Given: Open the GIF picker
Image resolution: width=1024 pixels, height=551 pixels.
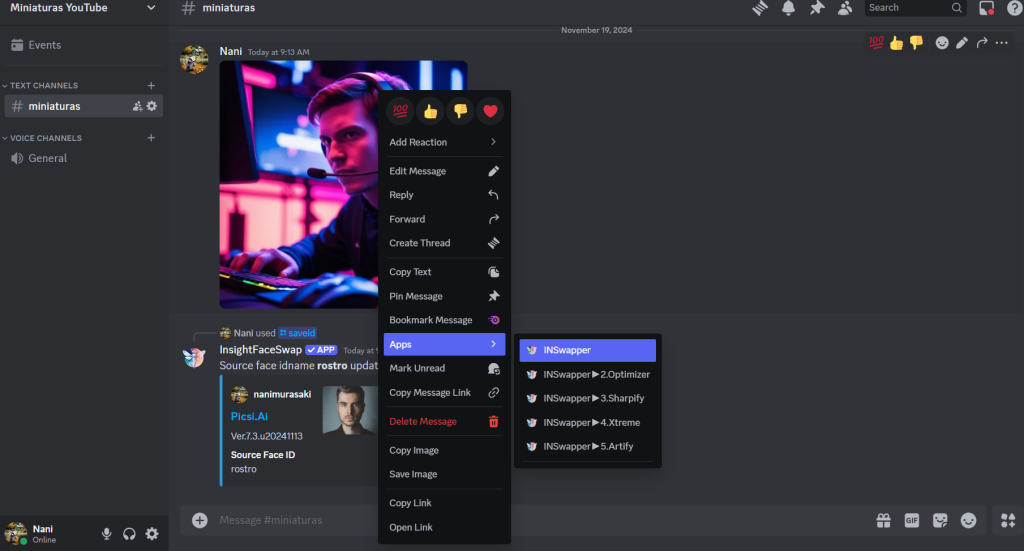Looking at the screenshot, I should [911, 520].
